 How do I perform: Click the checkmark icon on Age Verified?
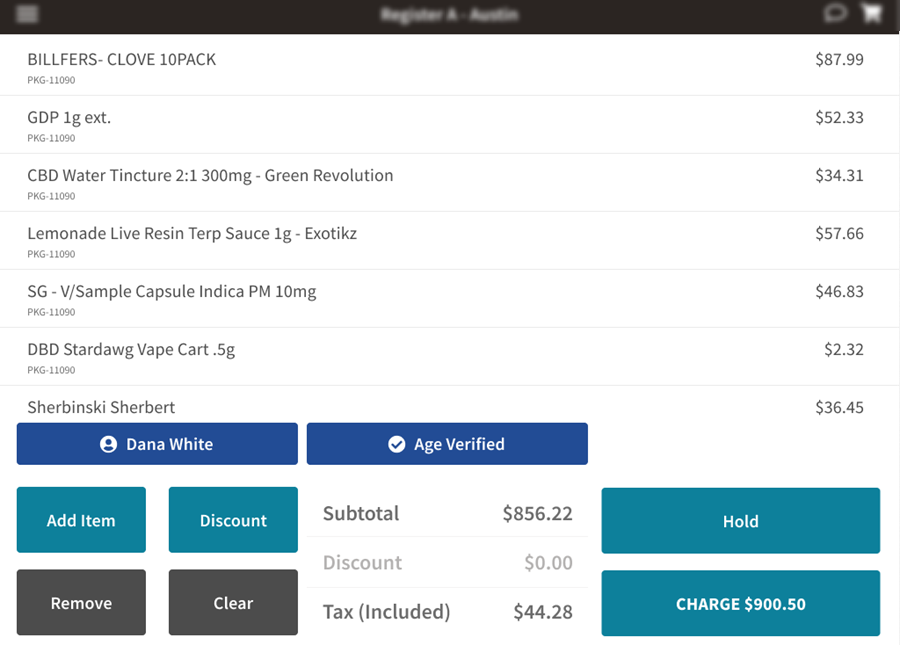pyautogui.click(x=397, y=444)
